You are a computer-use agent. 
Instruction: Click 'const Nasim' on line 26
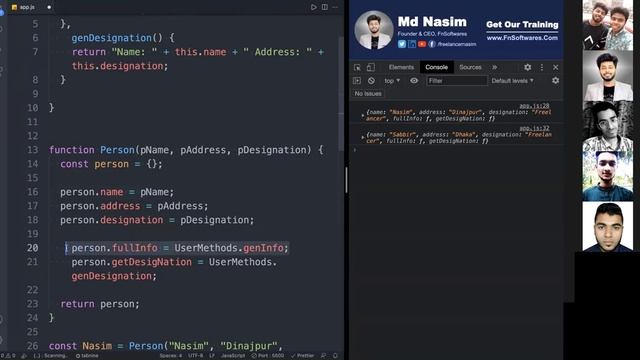80,346
